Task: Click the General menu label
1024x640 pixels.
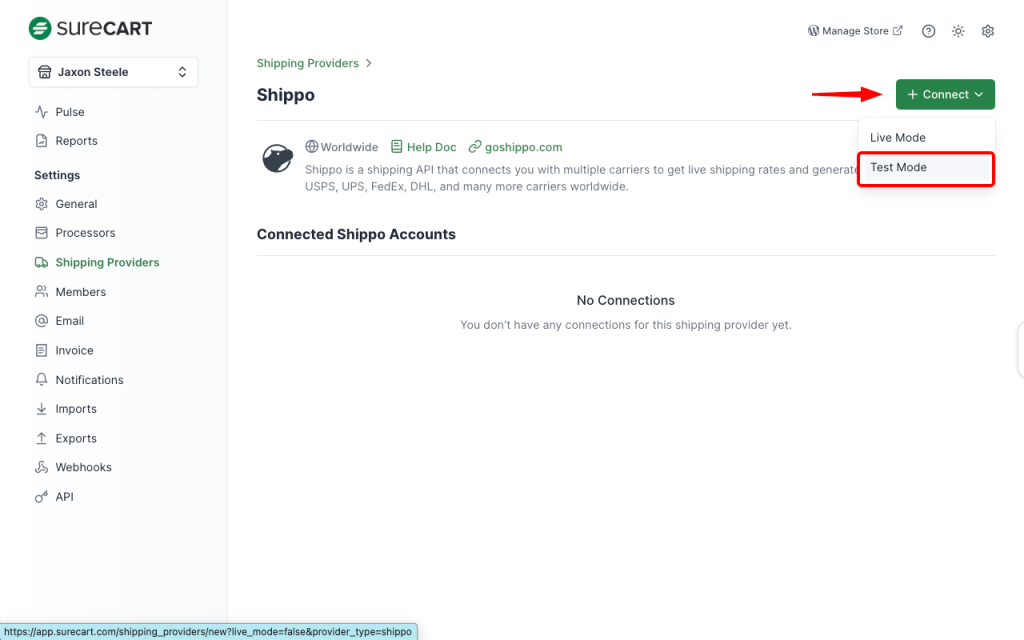Action: 76,204
